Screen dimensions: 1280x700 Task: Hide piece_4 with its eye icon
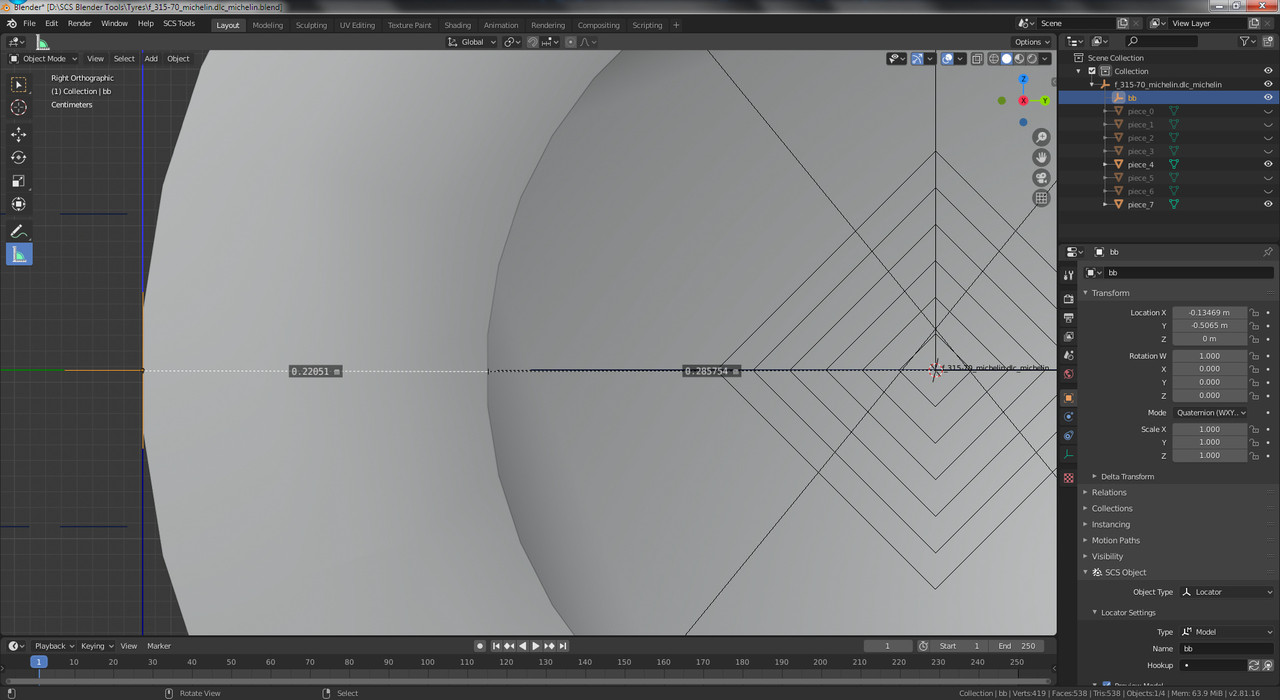(1268, 164)
